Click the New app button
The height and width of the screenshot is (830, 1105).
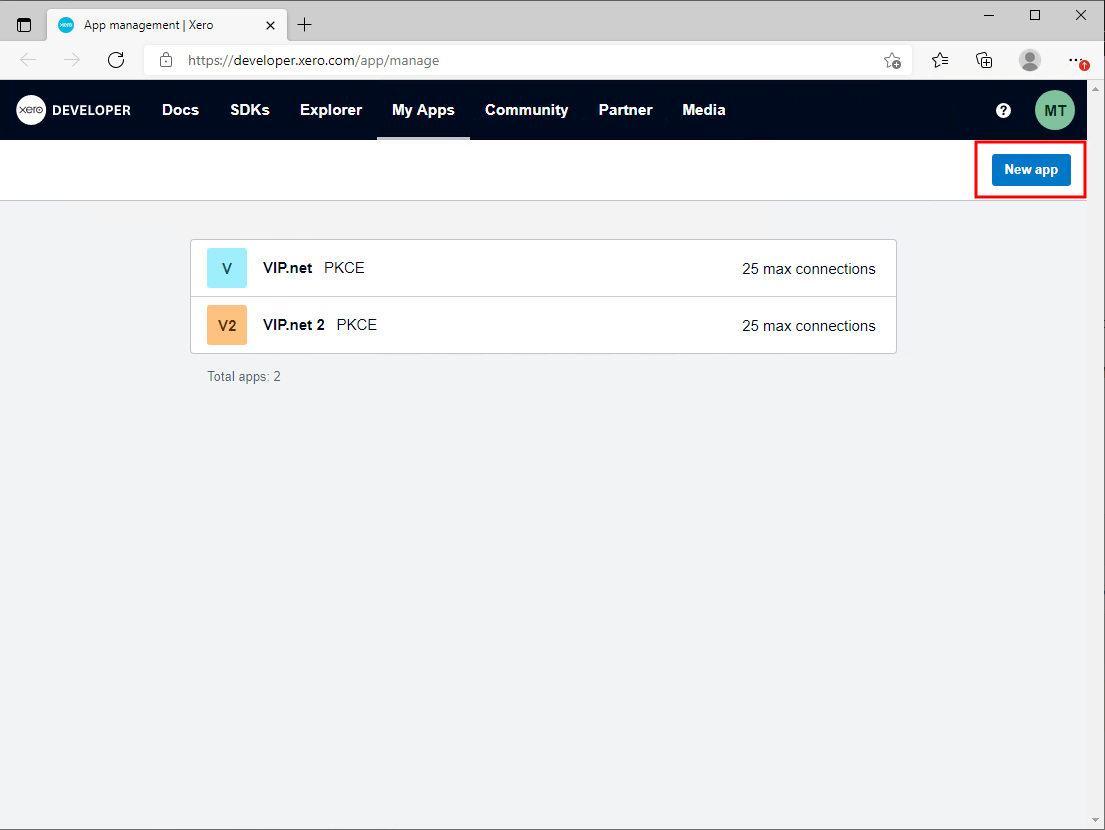point(1031,170)
